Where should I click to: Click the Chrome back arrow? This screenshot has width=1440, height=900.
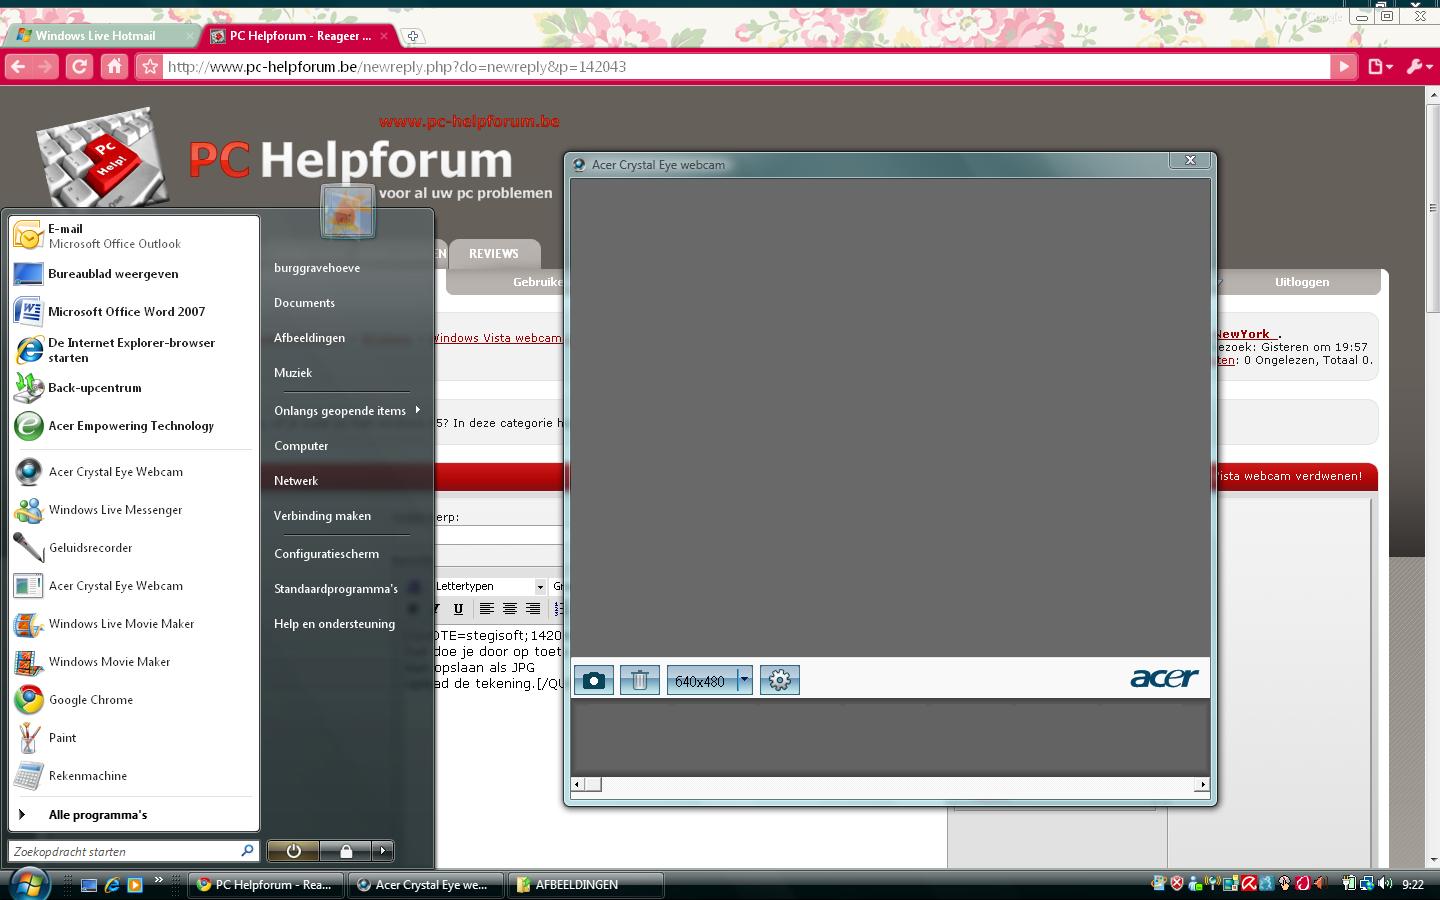pyautogui.click(x=17, y=67)
